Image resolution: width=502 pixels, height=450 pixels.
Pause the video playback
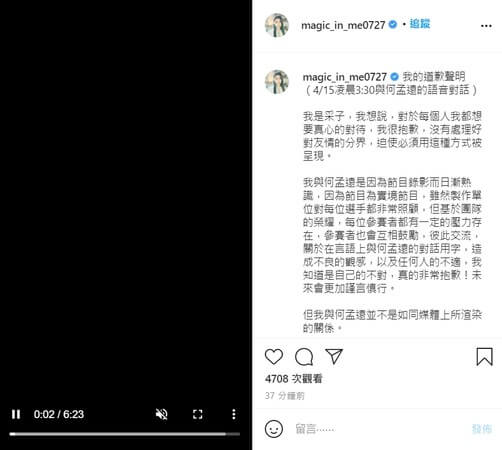[x=16, y=414]
